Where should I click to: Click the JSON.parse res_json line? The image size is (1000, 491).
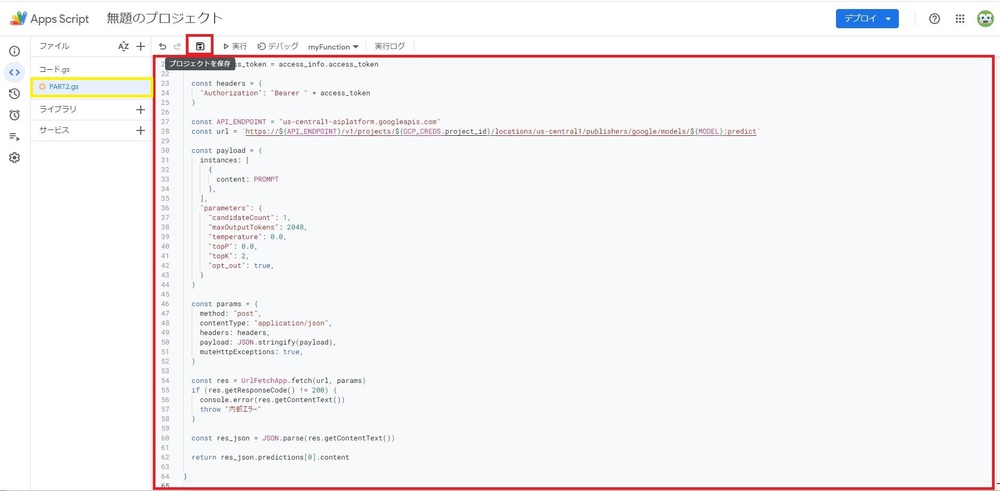pyautogui.click(x=293, y=439)
